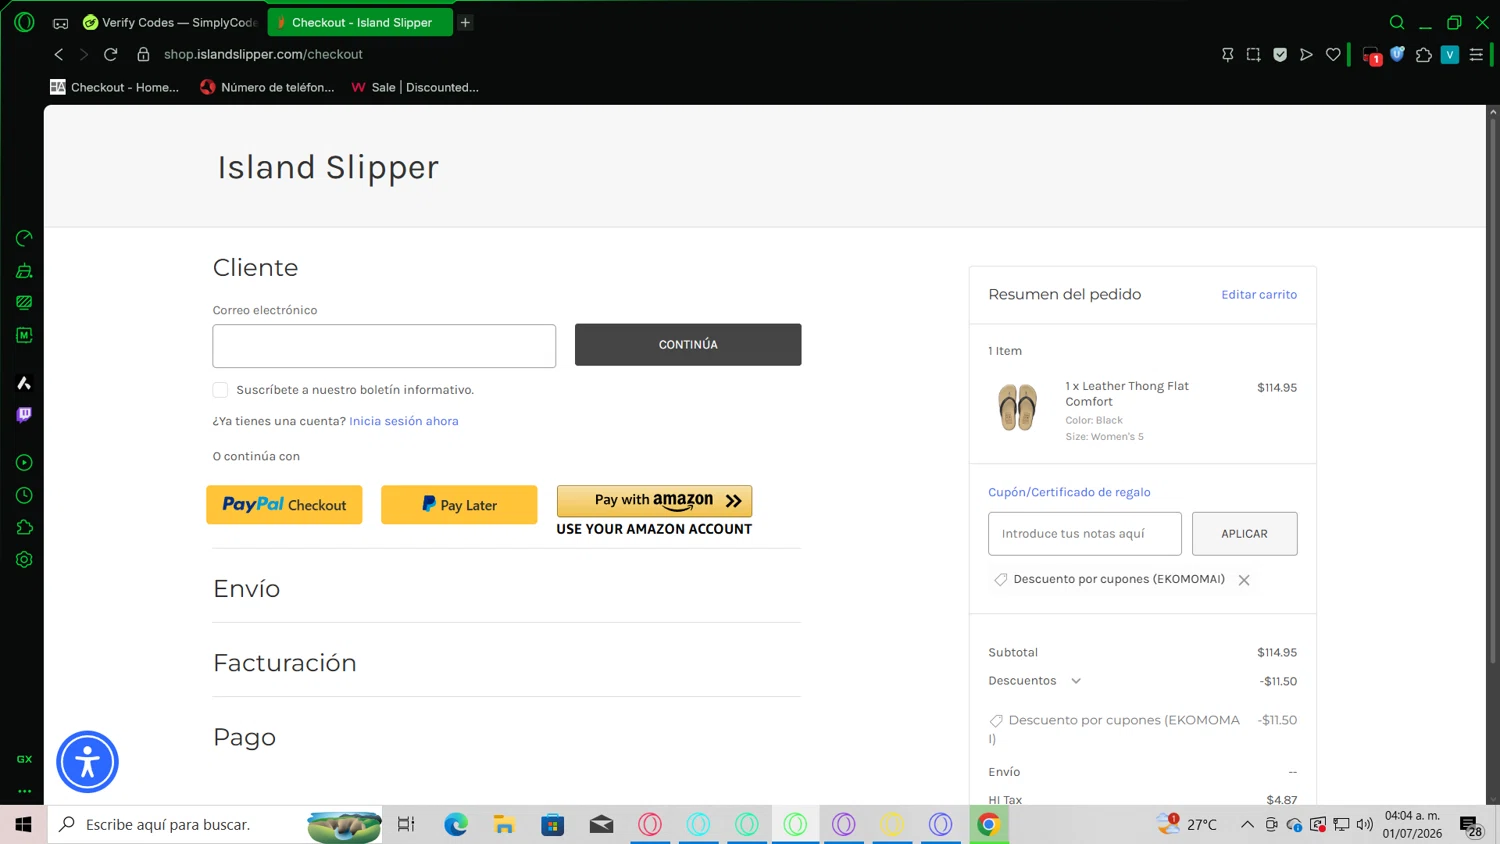Click the APLICAR coupon button
The width and height of the screenshot is (1500, 844).
1244,534
